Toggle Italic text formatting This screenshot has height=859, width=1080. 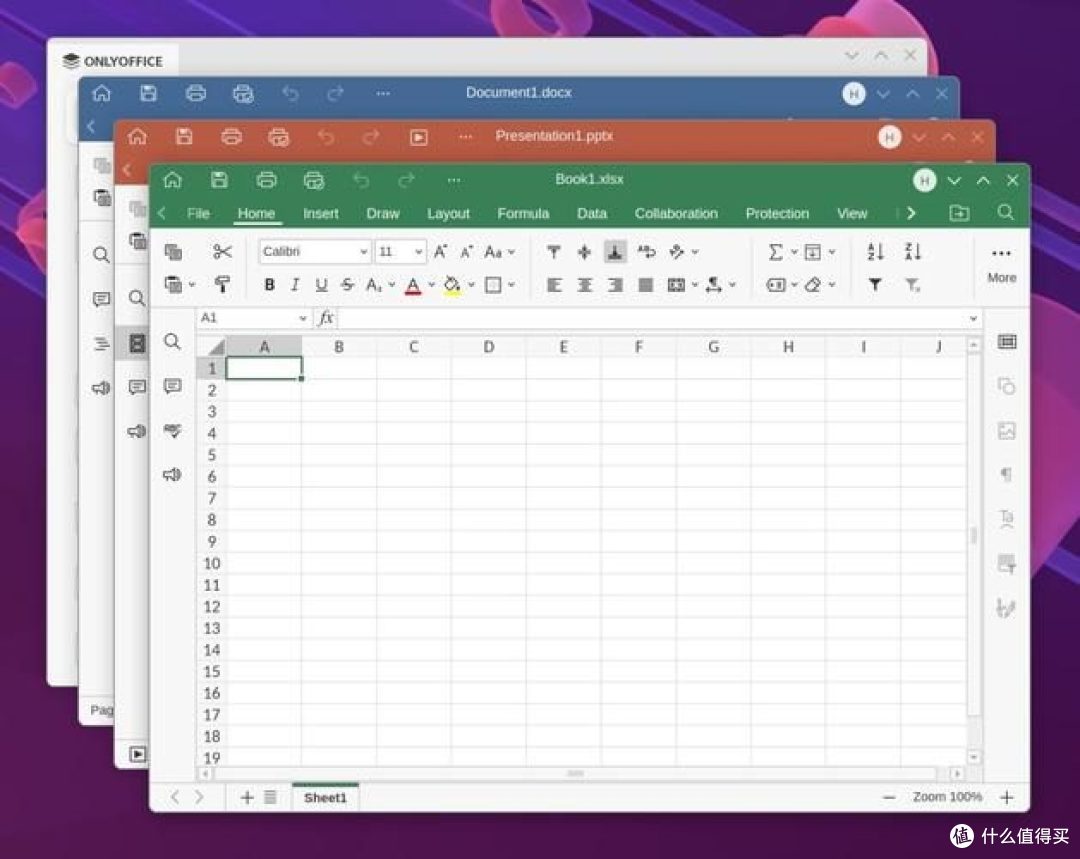pos(295,284)
